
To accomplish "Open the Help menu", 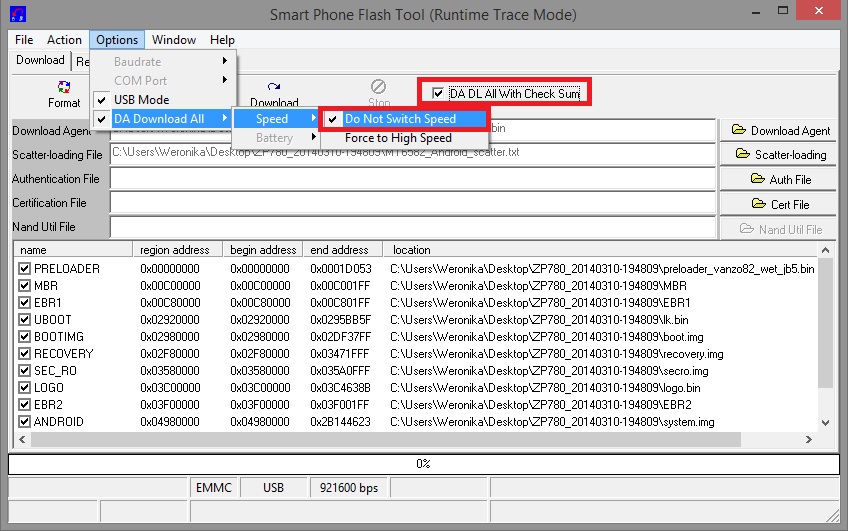I will pyautogui.click(x=222, y=40).
